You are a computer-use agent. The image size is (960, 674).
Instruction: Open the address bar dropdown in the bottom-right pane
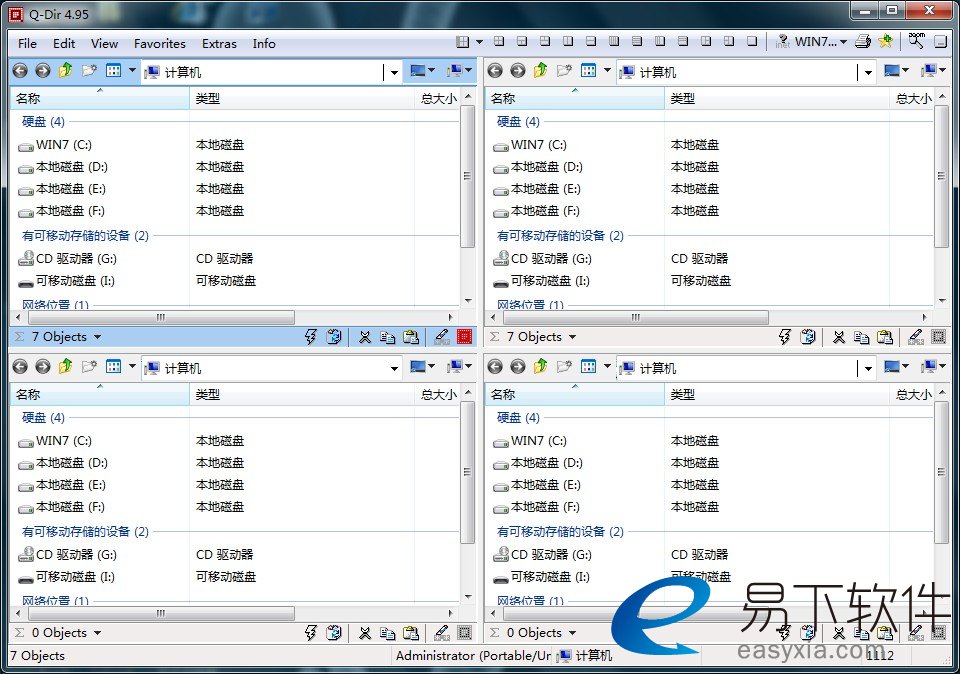(x=868, y=369)
